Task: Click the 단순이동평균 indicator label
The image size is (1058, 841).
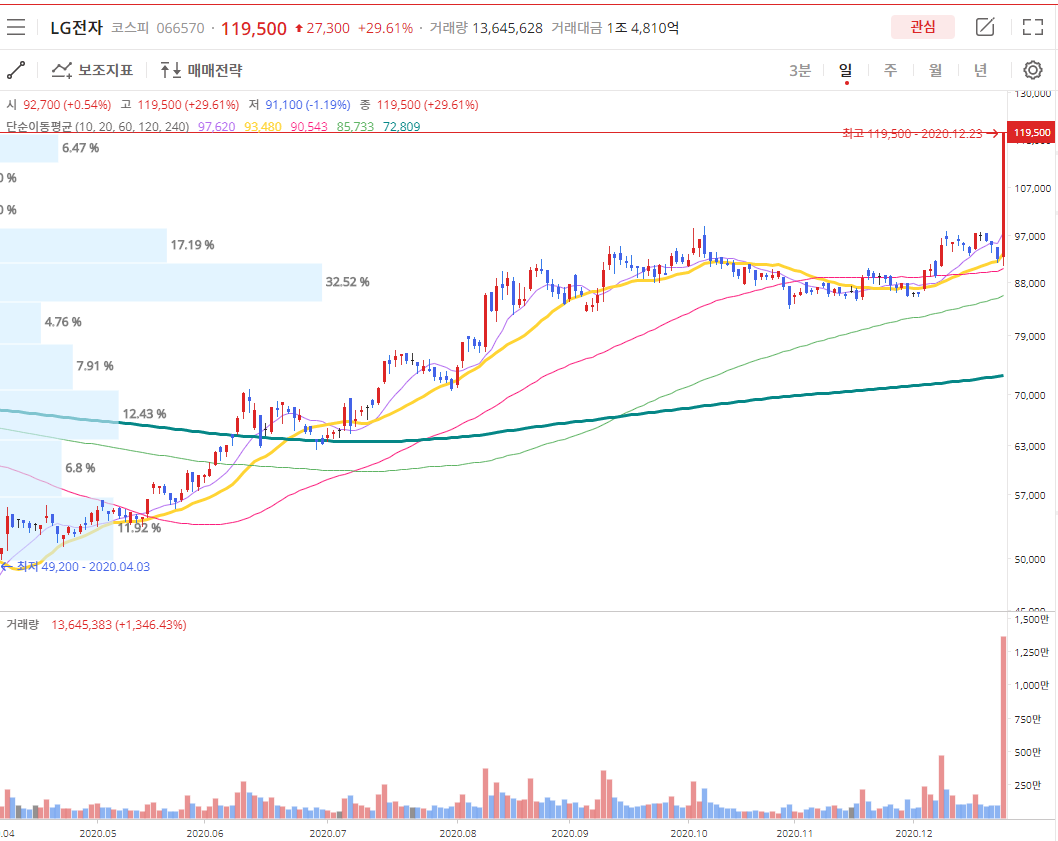Action: (x=98, y=126)
